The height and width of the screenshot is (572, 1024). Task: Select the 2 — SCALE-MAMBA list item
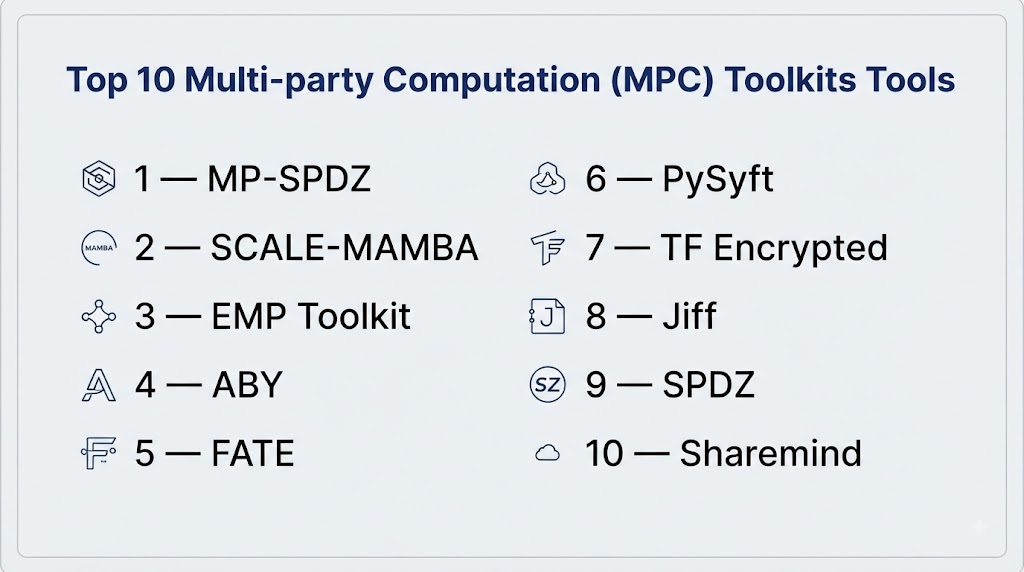tap(306, 247)
